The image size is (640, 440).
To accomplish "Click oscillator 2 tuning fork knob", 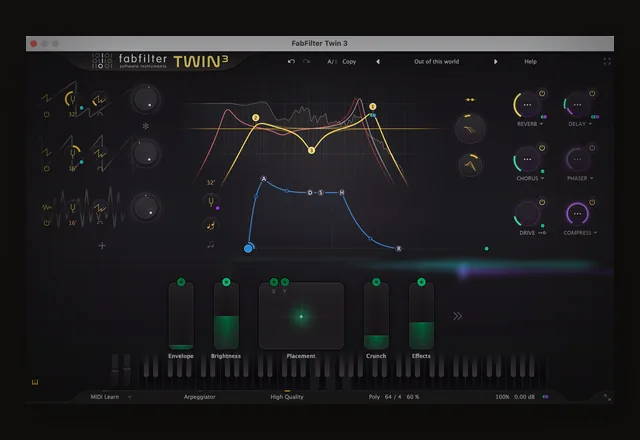I will pyautogui.click(x=73, y=153).
